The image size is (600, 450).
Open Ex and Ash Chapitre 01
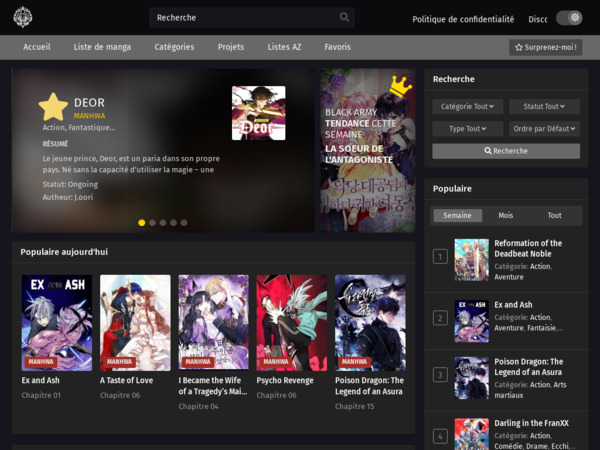point(41,395)
